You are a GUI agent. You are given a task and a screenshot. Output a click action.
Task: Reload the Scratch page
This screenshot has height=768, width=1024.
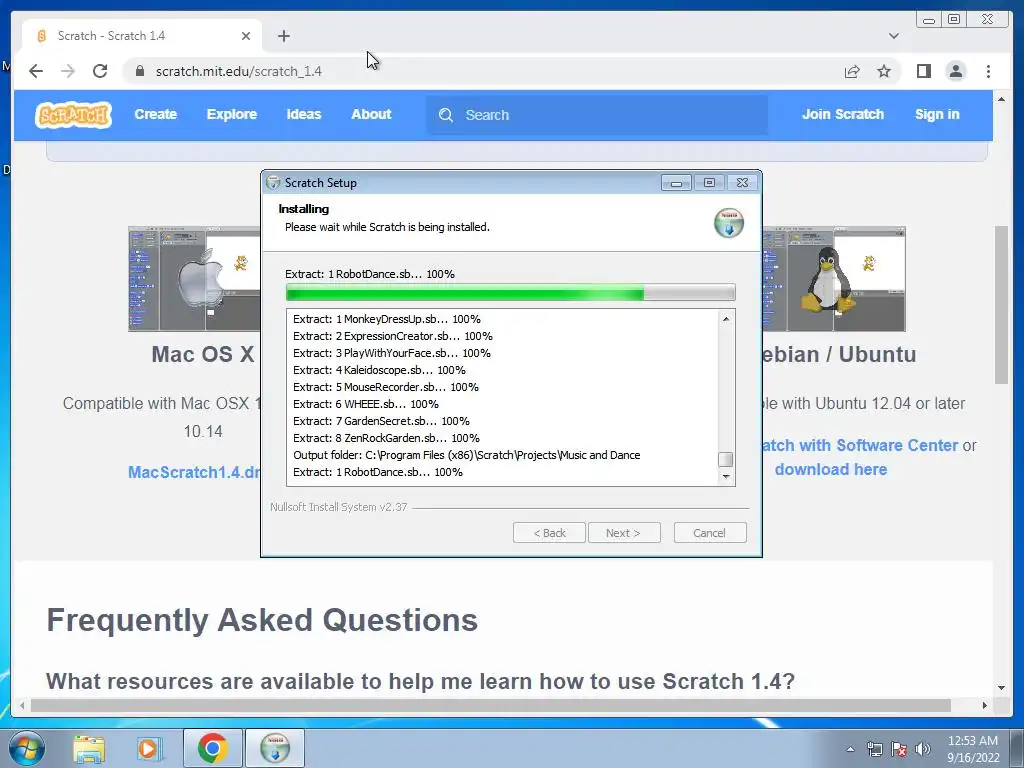click(x=100, y=71)
